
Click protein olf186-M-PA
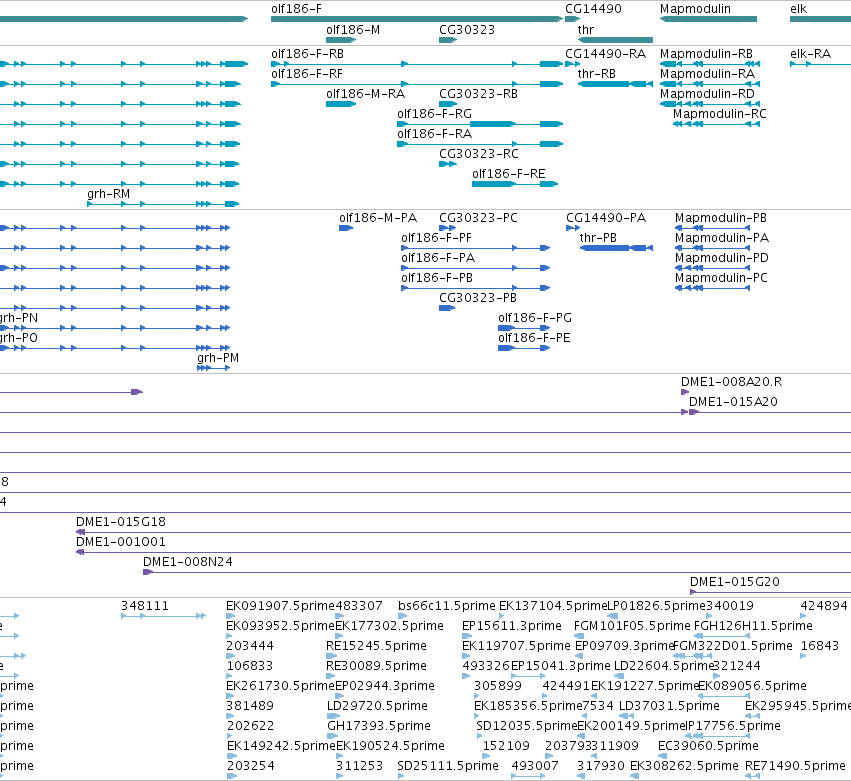(x=346, y=228)
